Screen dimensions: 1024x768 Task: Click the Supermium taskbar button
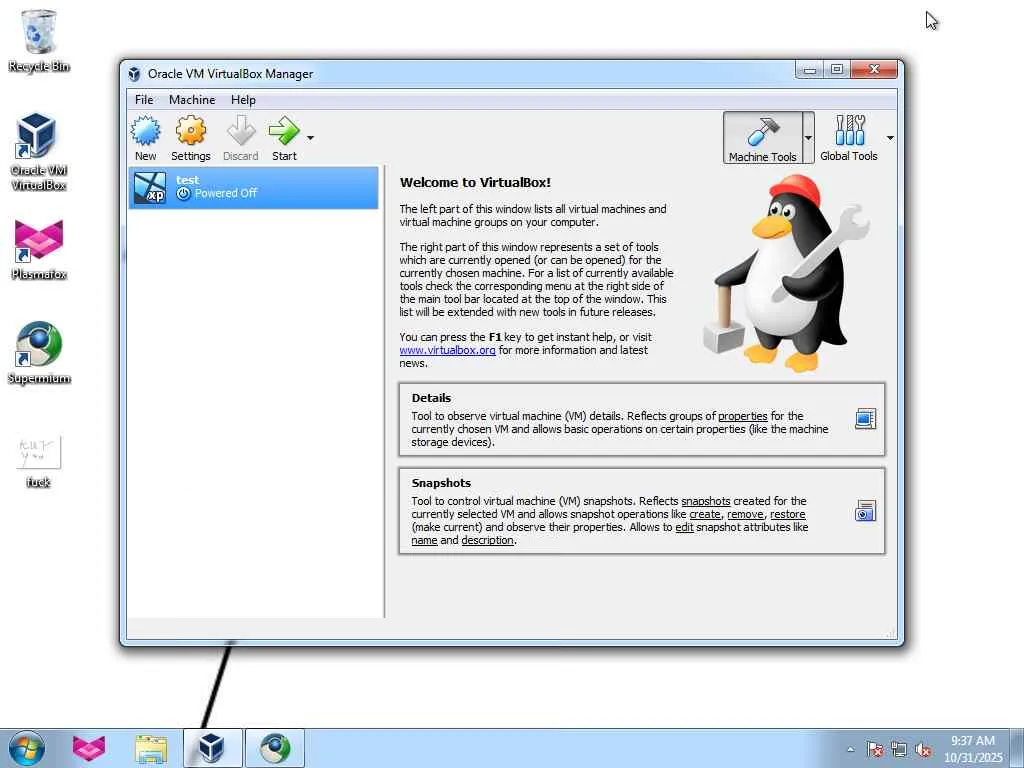(x=275, y=748)
